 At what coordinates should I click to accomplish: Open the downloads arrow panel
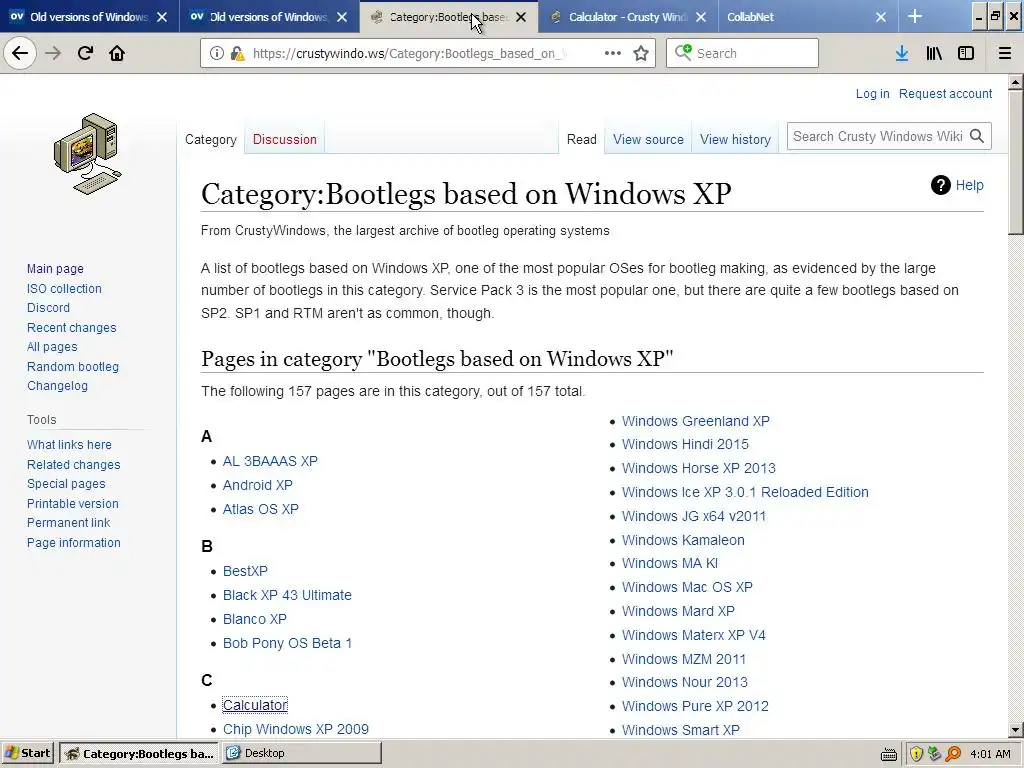tap(902, 53)
